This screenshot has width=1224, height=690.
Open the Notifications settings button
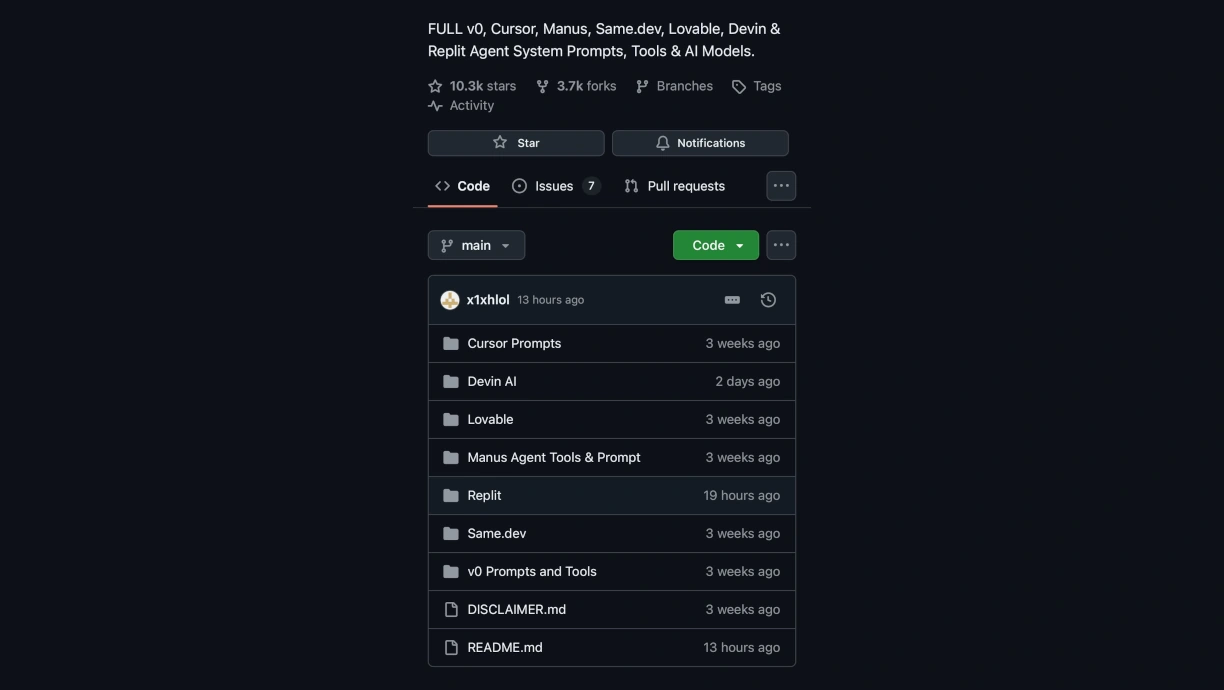click(x=700, y=143)
